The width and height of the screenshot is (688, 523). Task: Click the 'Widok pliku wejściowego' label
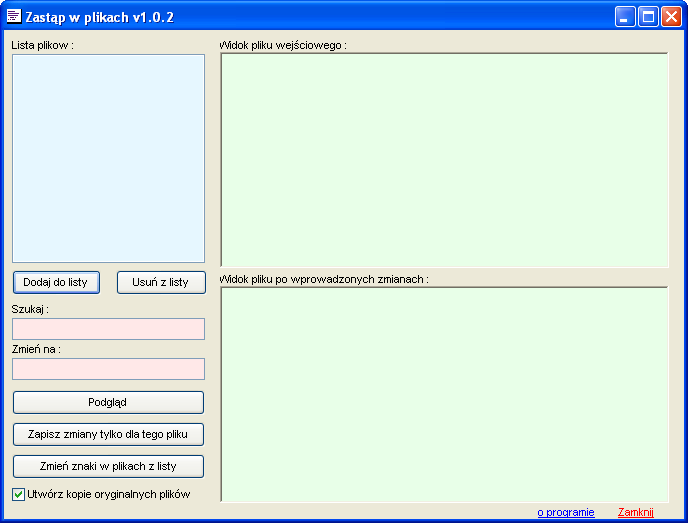pos(283,45)
